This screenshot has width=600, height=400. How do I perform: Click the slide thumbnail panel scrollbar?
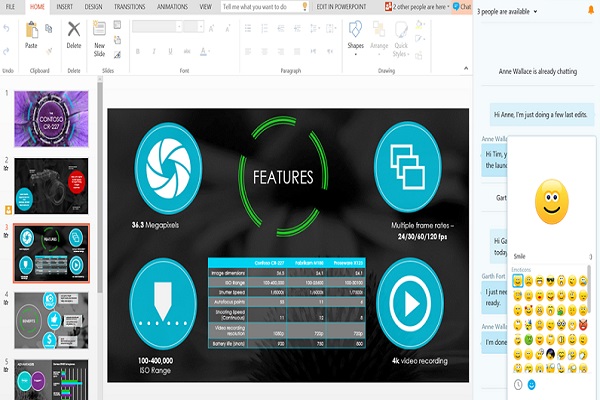(x=100, y=188)
